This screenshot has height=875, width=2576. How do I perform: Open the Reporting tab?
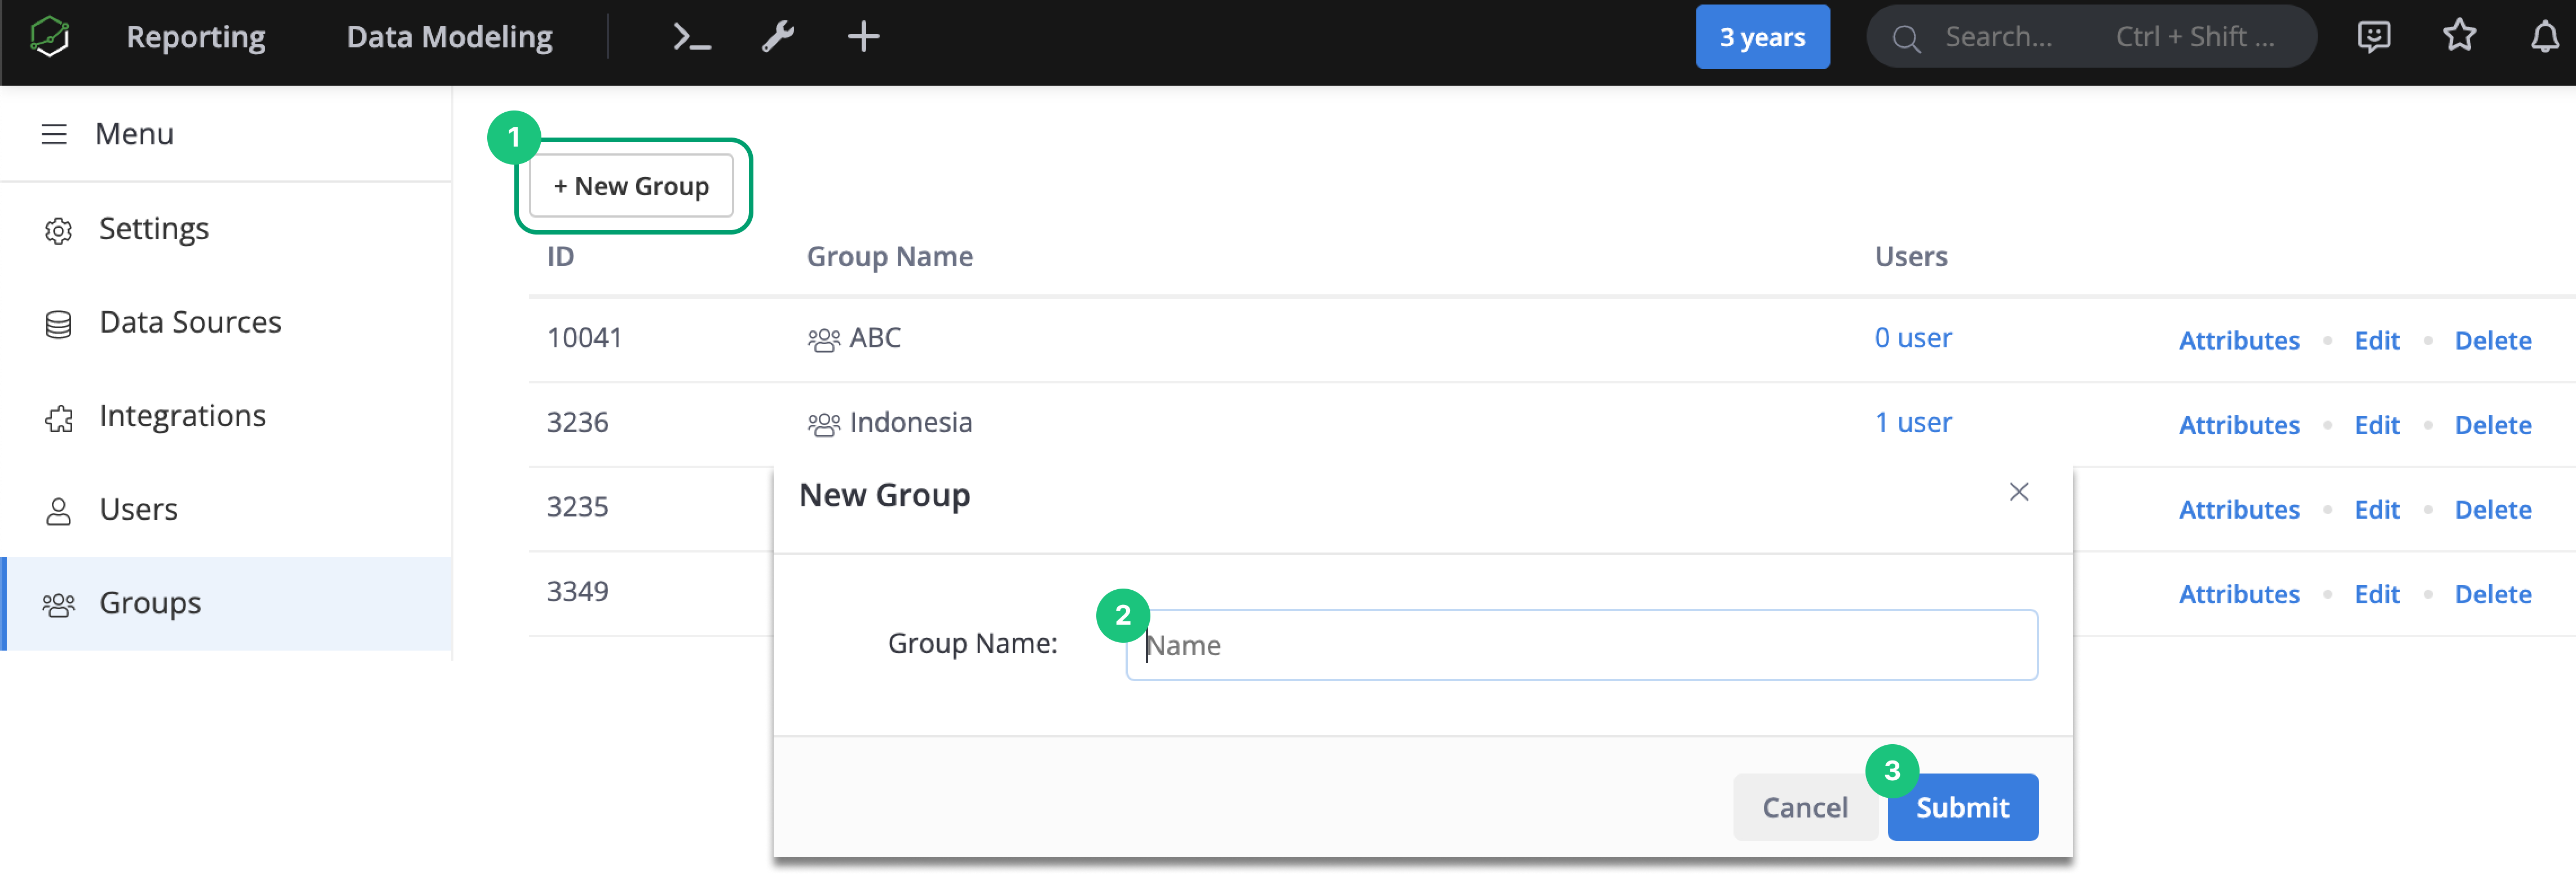pyautogui.click(x=196, y=37)
